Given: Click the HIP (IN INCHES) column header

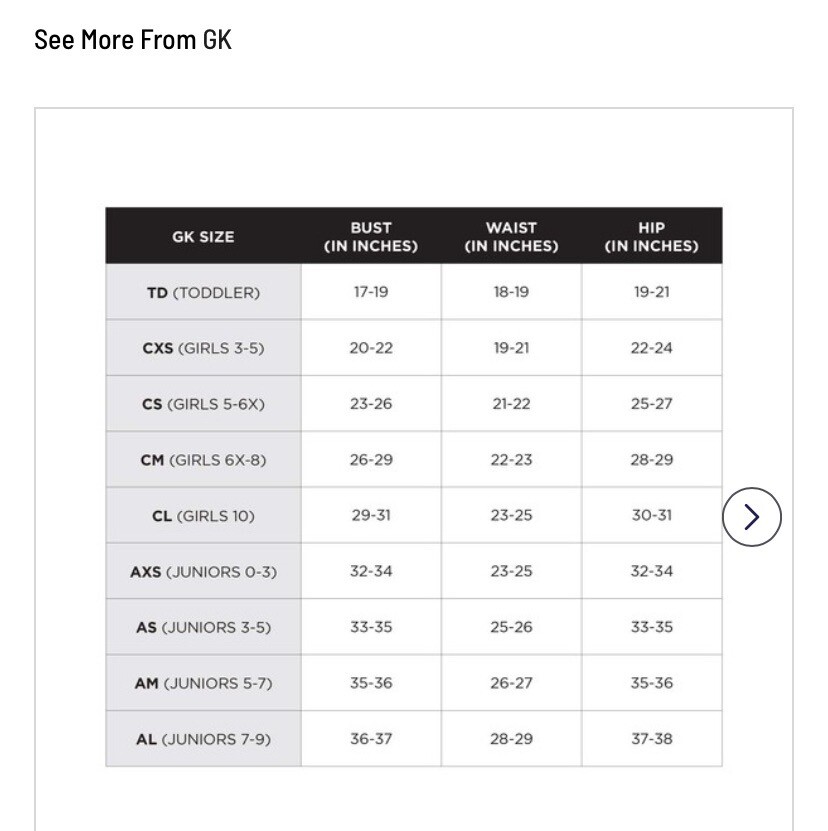Looking at the screenshot, I should click(651, 237).
